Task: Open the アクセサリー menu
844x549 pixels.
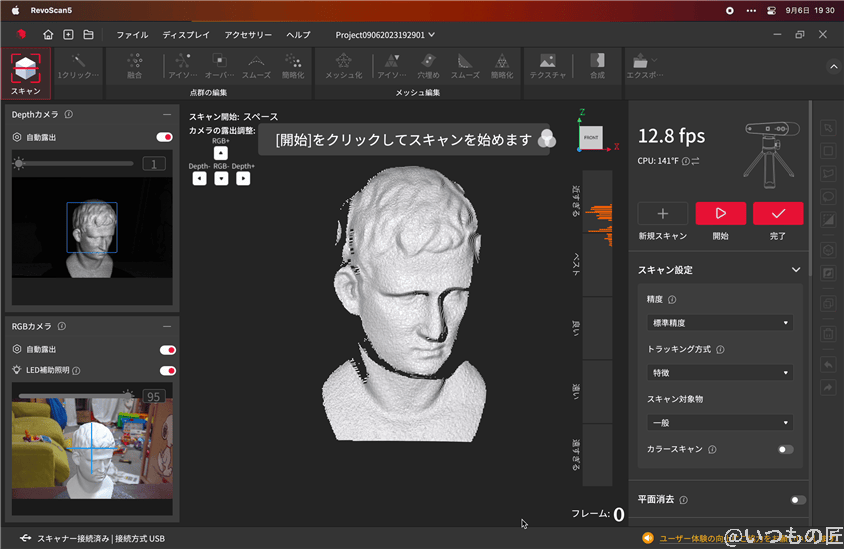Action: click(x=247, y=35)
